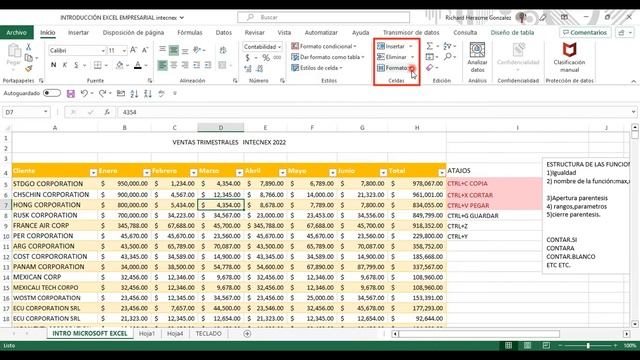Select cell HONG CORPORATION
Screen dimensions: 640x360
55,205
